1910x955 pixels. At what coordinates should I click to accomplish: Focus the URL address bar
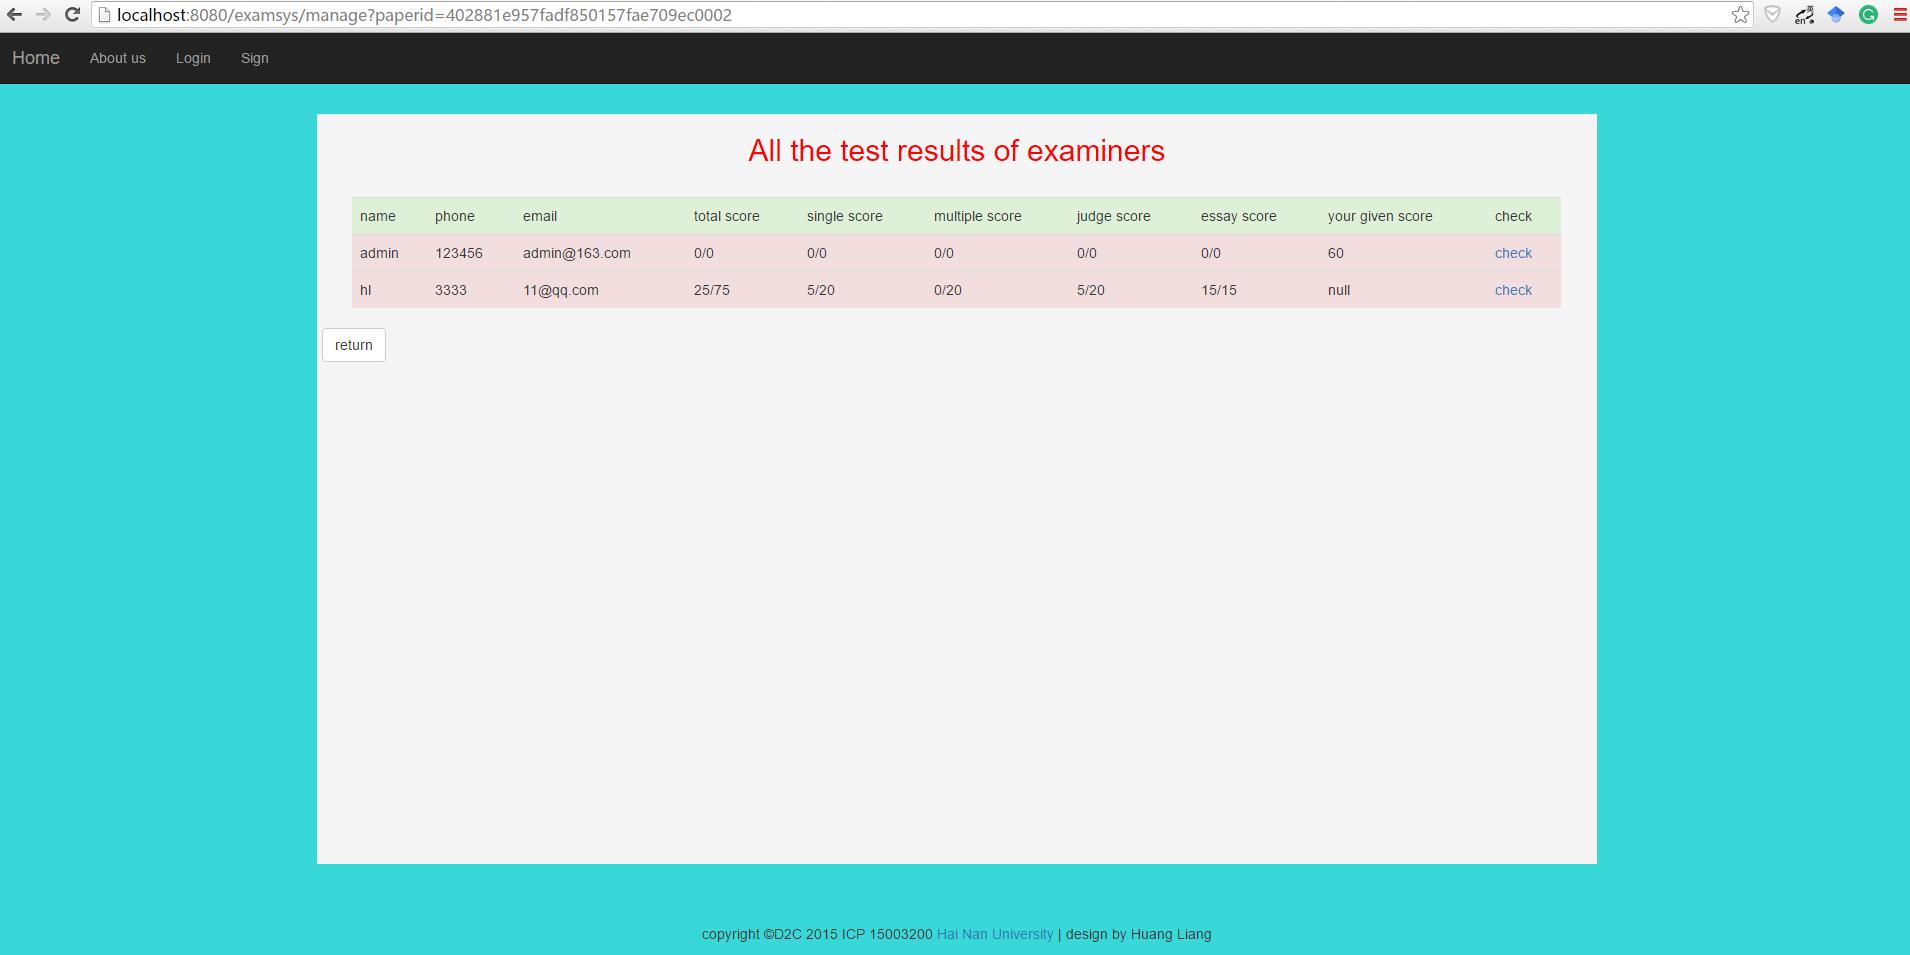920,15
